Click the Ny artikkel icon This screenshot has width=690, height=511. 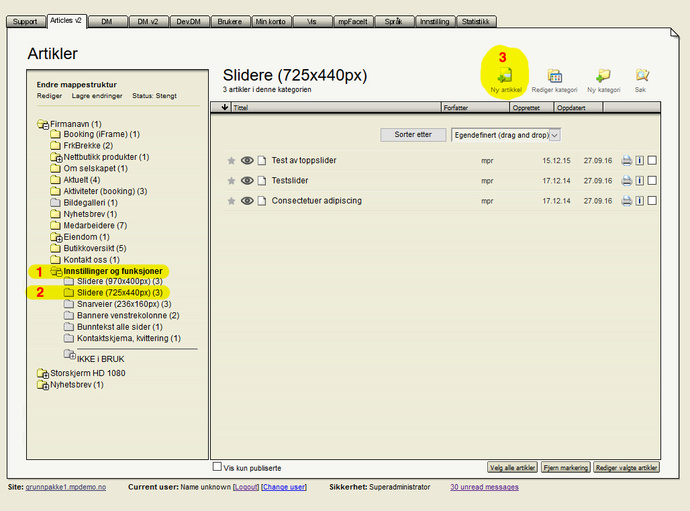coord(506,75)
